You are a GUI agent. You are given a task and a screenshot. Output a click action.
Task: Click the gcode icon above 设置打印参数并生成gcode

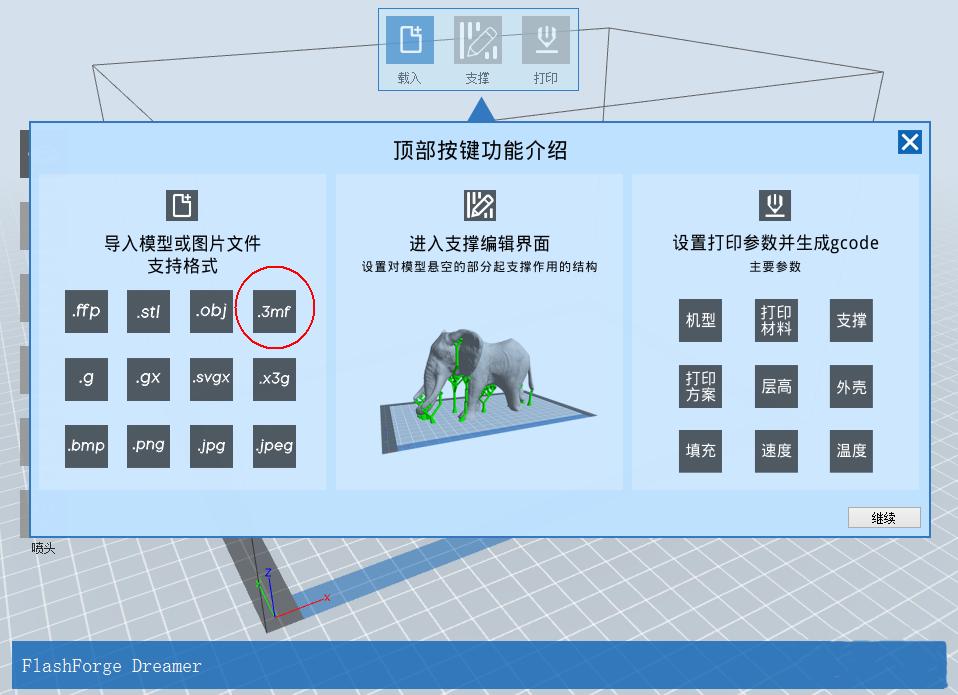tap(777, 204)
